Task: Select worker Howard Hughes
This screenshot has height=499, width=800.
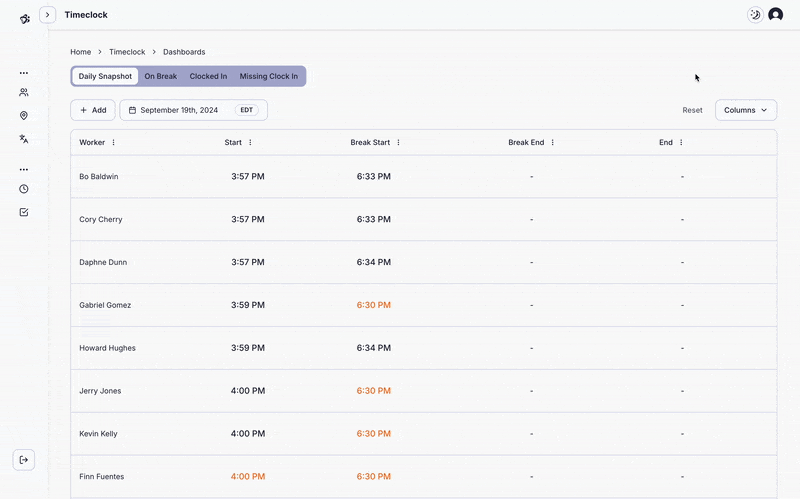Action: (x=107, y=348)
